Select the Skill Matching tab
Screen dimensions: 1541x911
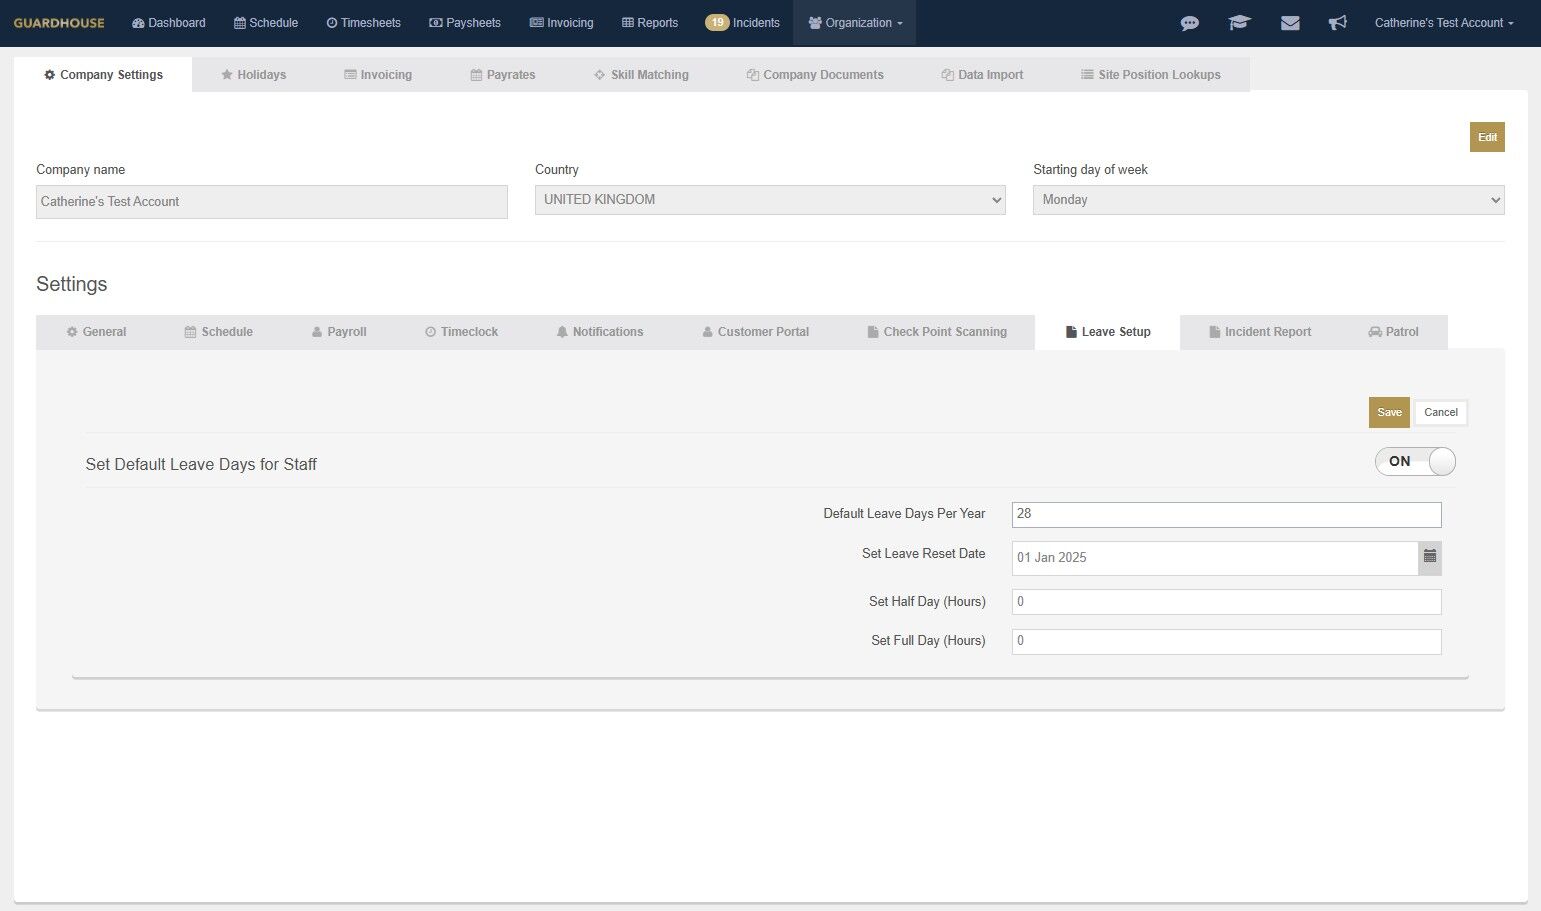[x=641, y=75]
